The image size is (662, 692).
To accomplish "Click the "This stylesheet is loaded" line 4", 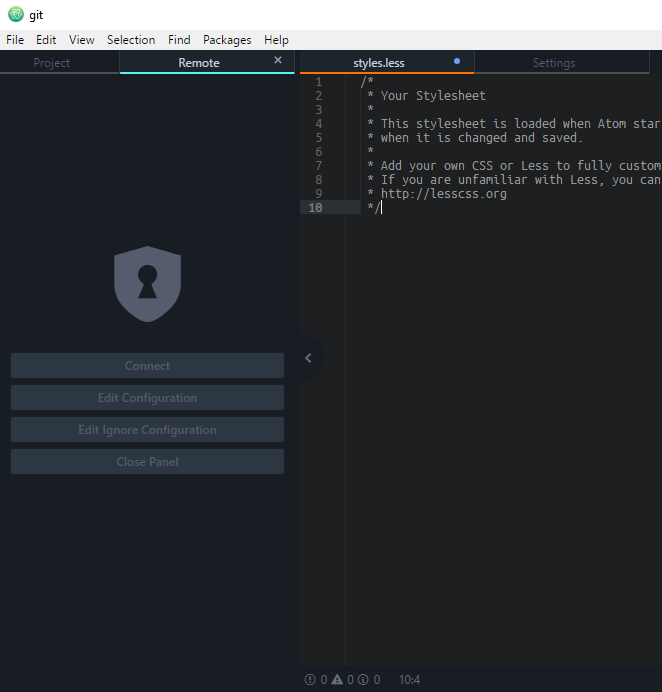I will (520, 124).
